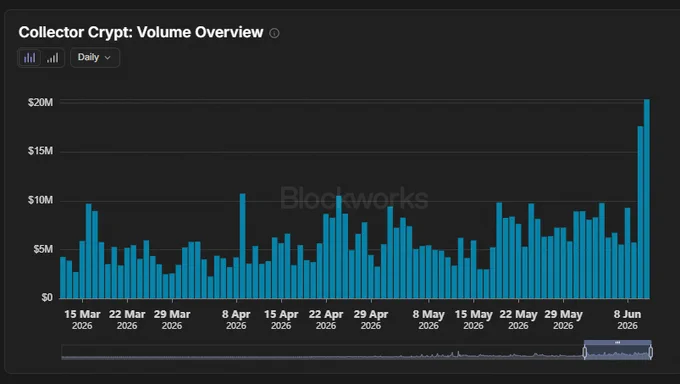
Task: Click the 8 Apr 2026 date label
Action: coord(236,319)
